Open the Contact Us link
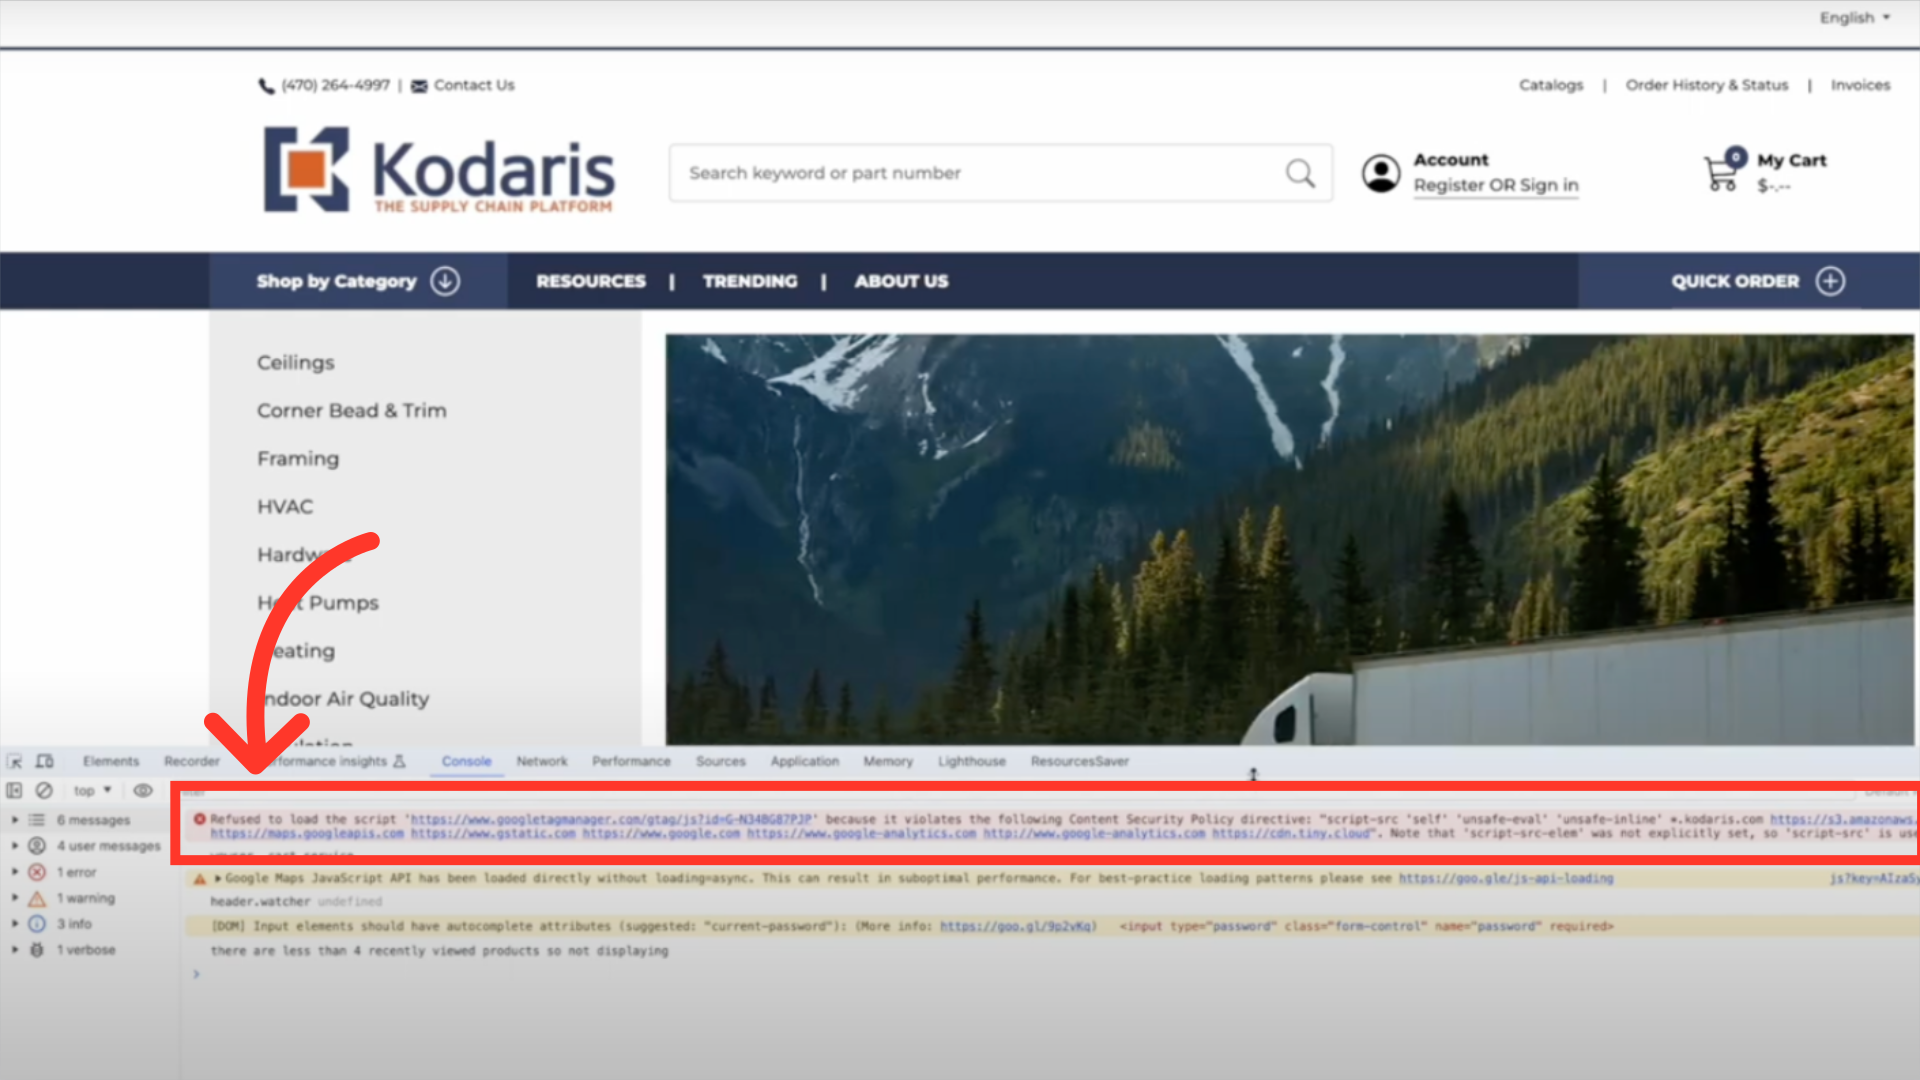 473,85
